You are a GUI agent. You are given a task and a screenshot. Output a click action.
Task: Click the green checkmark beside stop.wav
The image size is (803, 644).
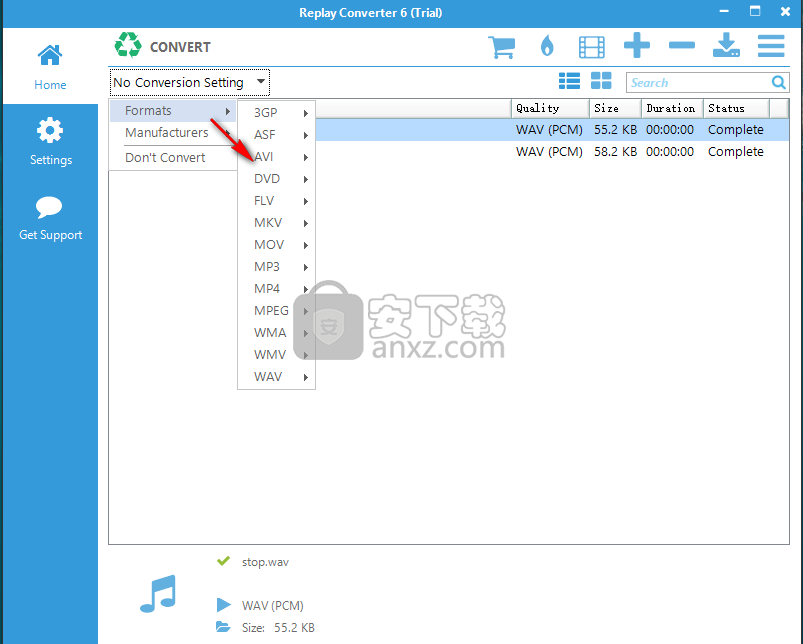(223, 561)
